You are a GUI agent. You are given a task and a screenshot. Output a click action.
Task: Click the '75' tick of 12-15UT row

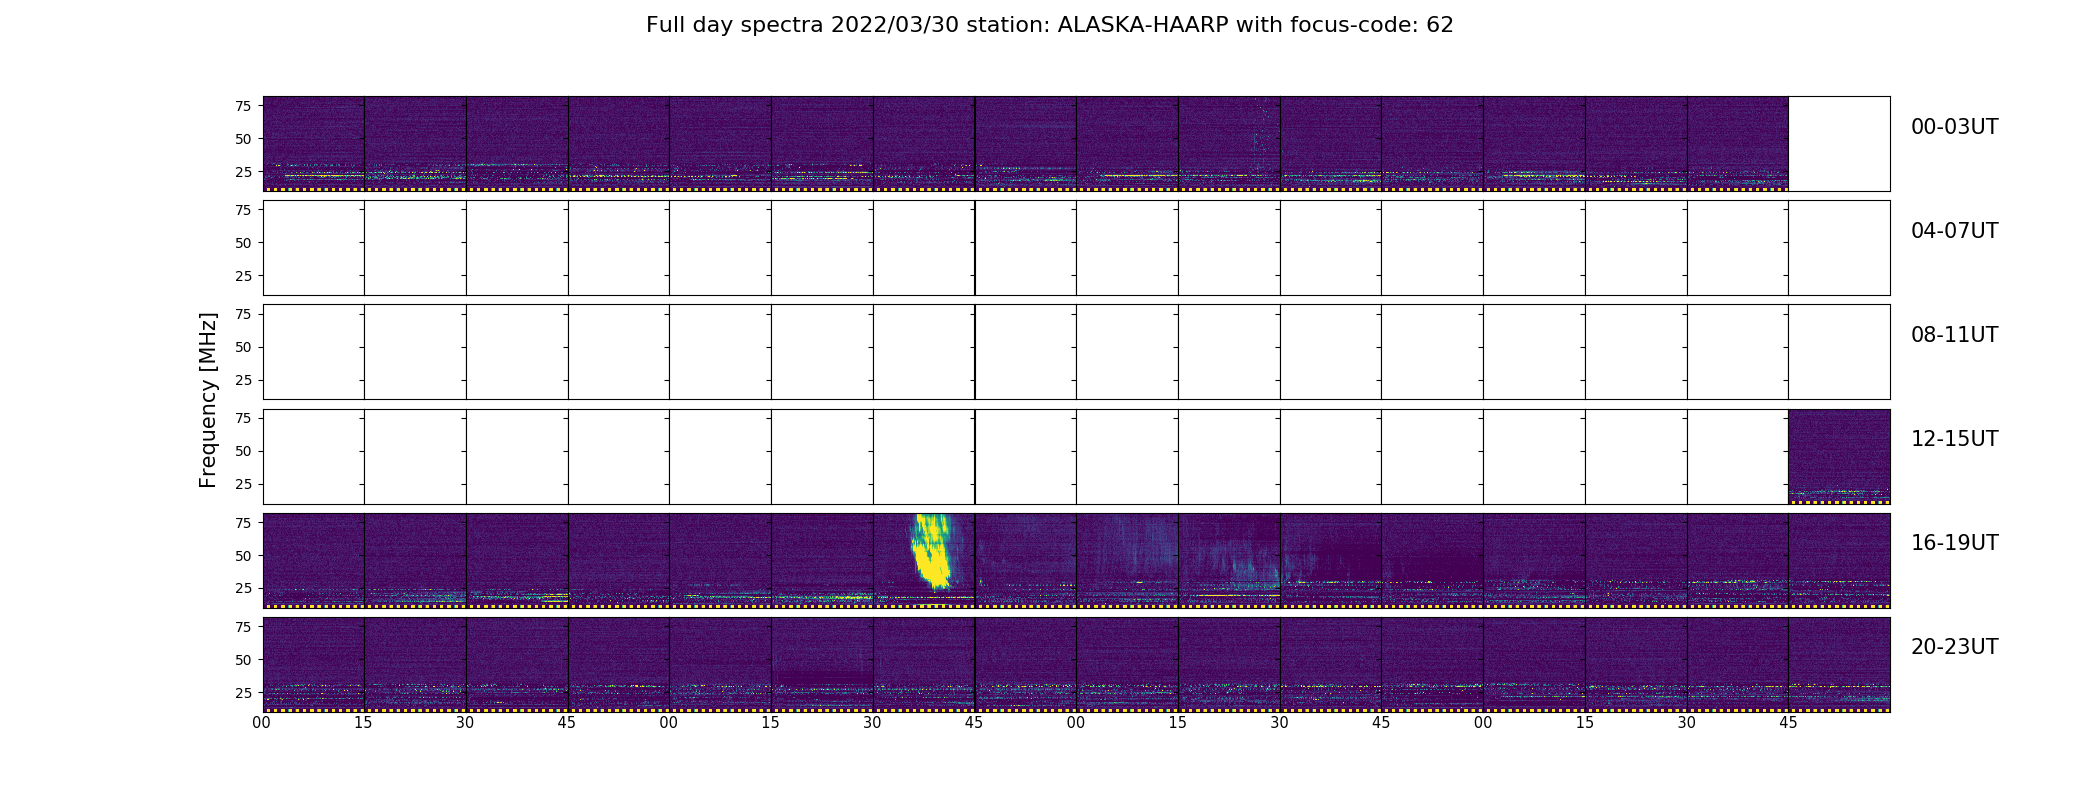(243, 418)
